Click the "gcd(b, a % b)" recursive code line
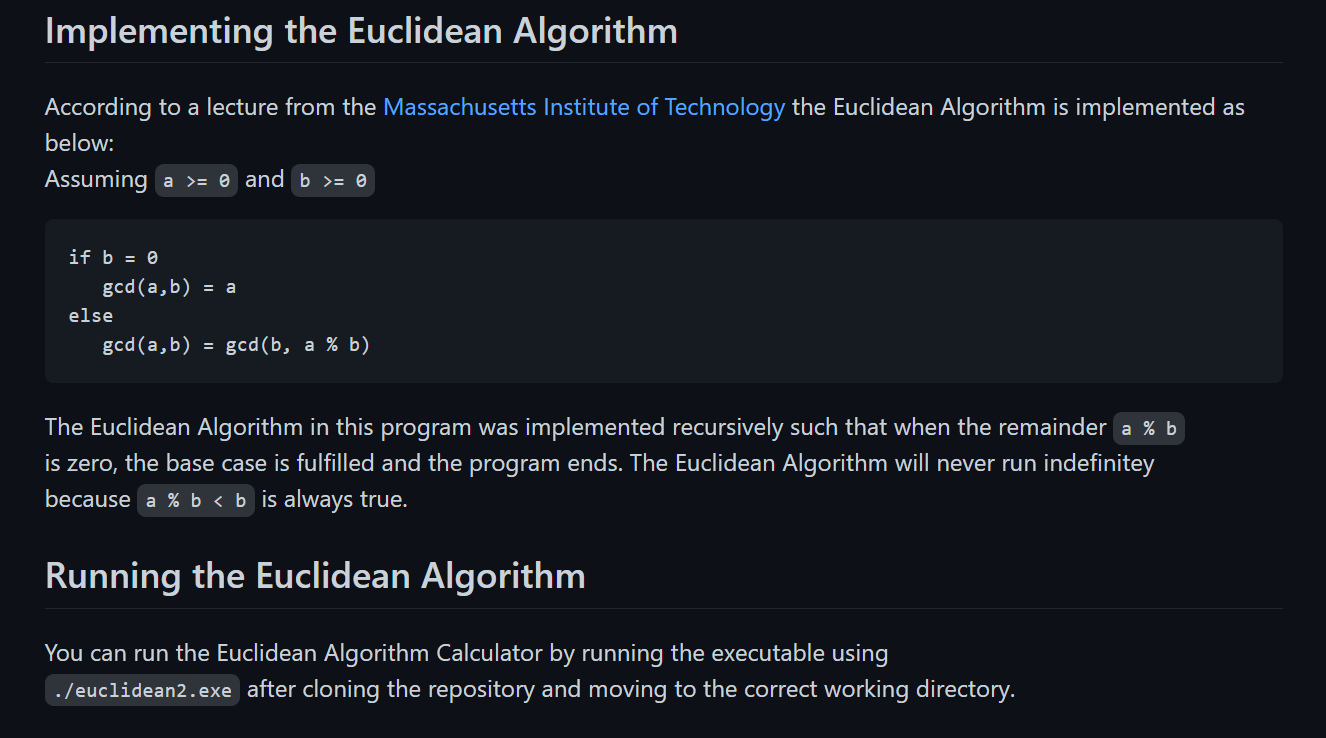1326x738 pixels. (236, 345)
